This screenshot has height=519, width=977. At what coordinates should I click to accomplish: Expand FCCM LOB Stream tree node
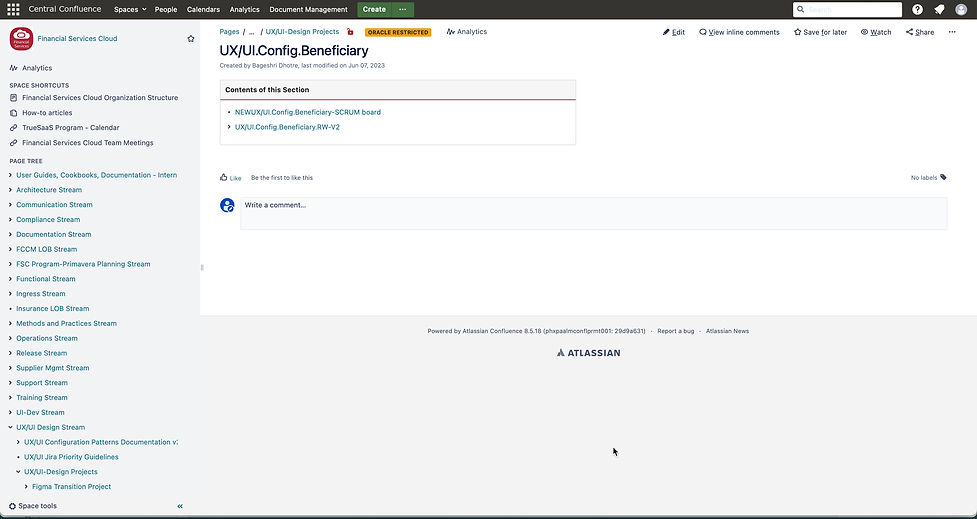(11, 249)
